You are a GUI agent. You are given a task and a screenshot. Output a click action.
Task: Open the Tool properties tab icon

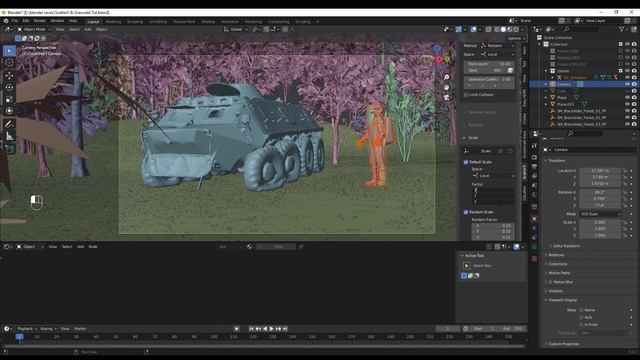pos(534,146)
